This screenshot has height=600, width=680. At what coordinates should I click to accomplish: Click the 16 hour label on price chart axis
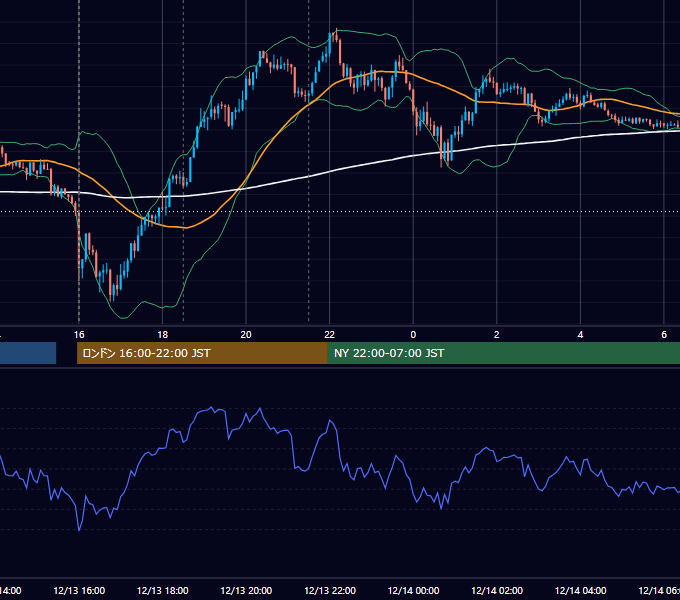(x=79, y=335)
